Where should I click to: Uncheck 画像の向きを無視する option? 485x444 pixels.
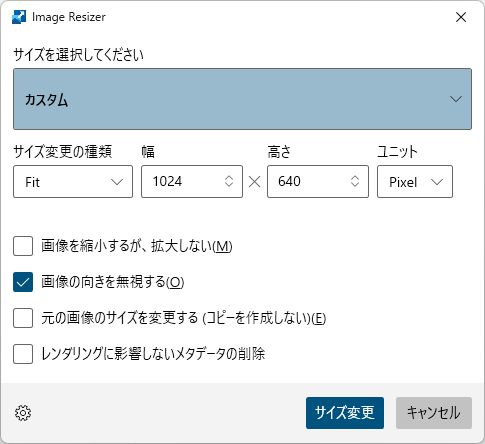[23, 282]
